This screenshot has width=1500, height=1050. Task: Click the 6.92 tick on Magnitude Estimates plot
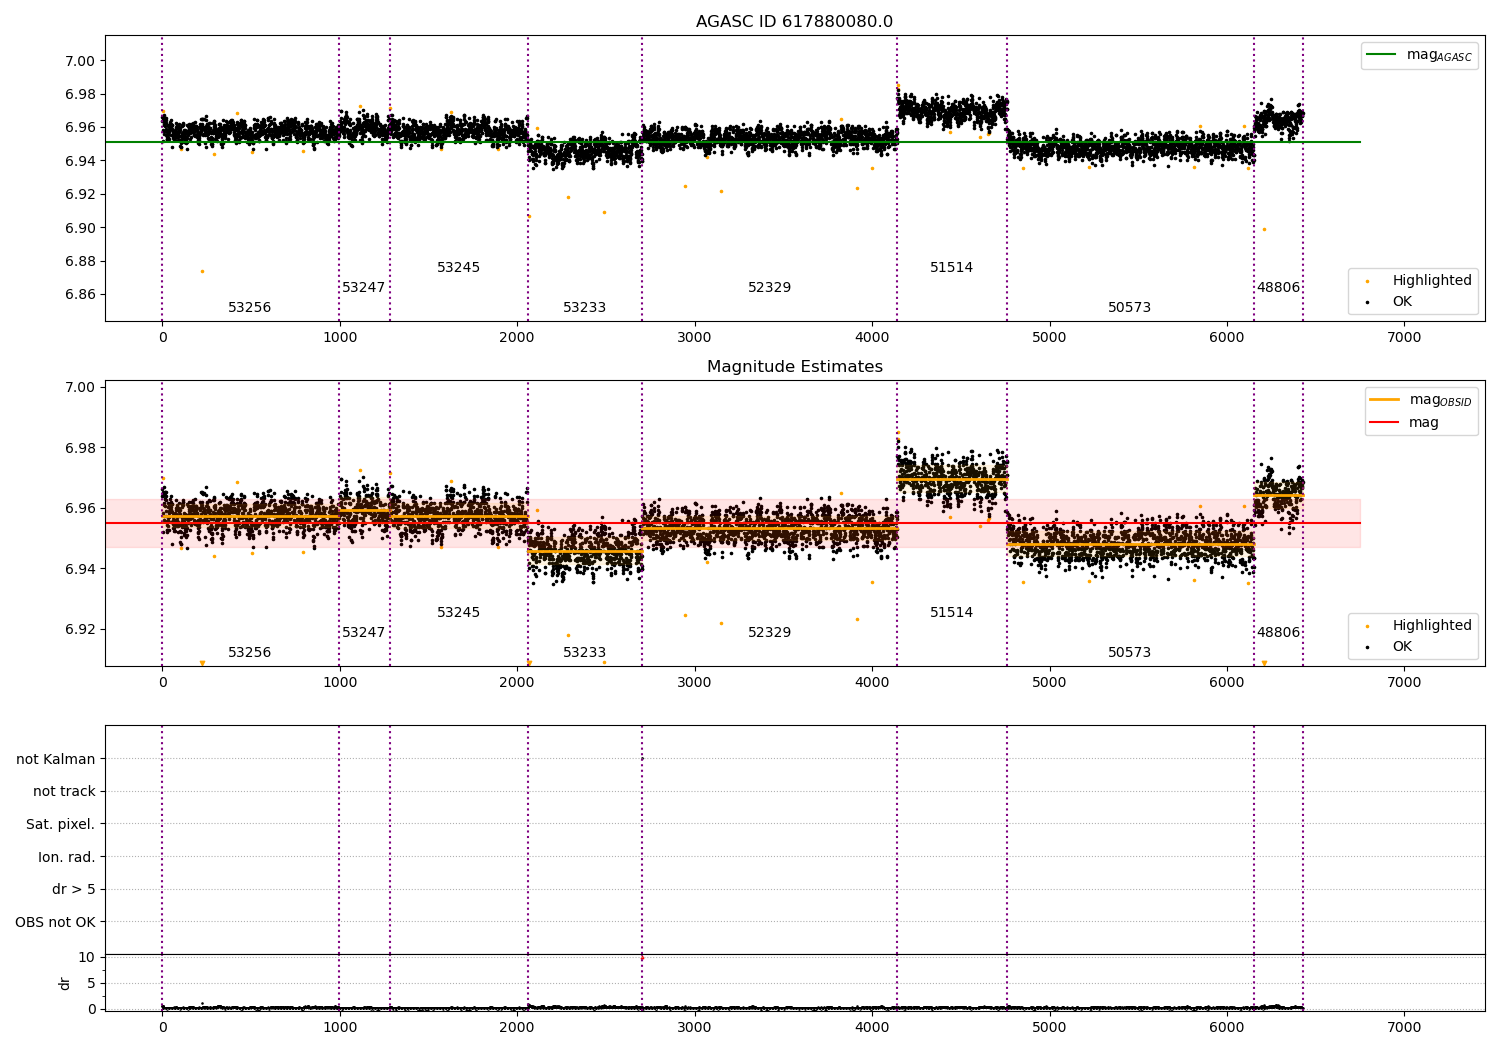80,630
